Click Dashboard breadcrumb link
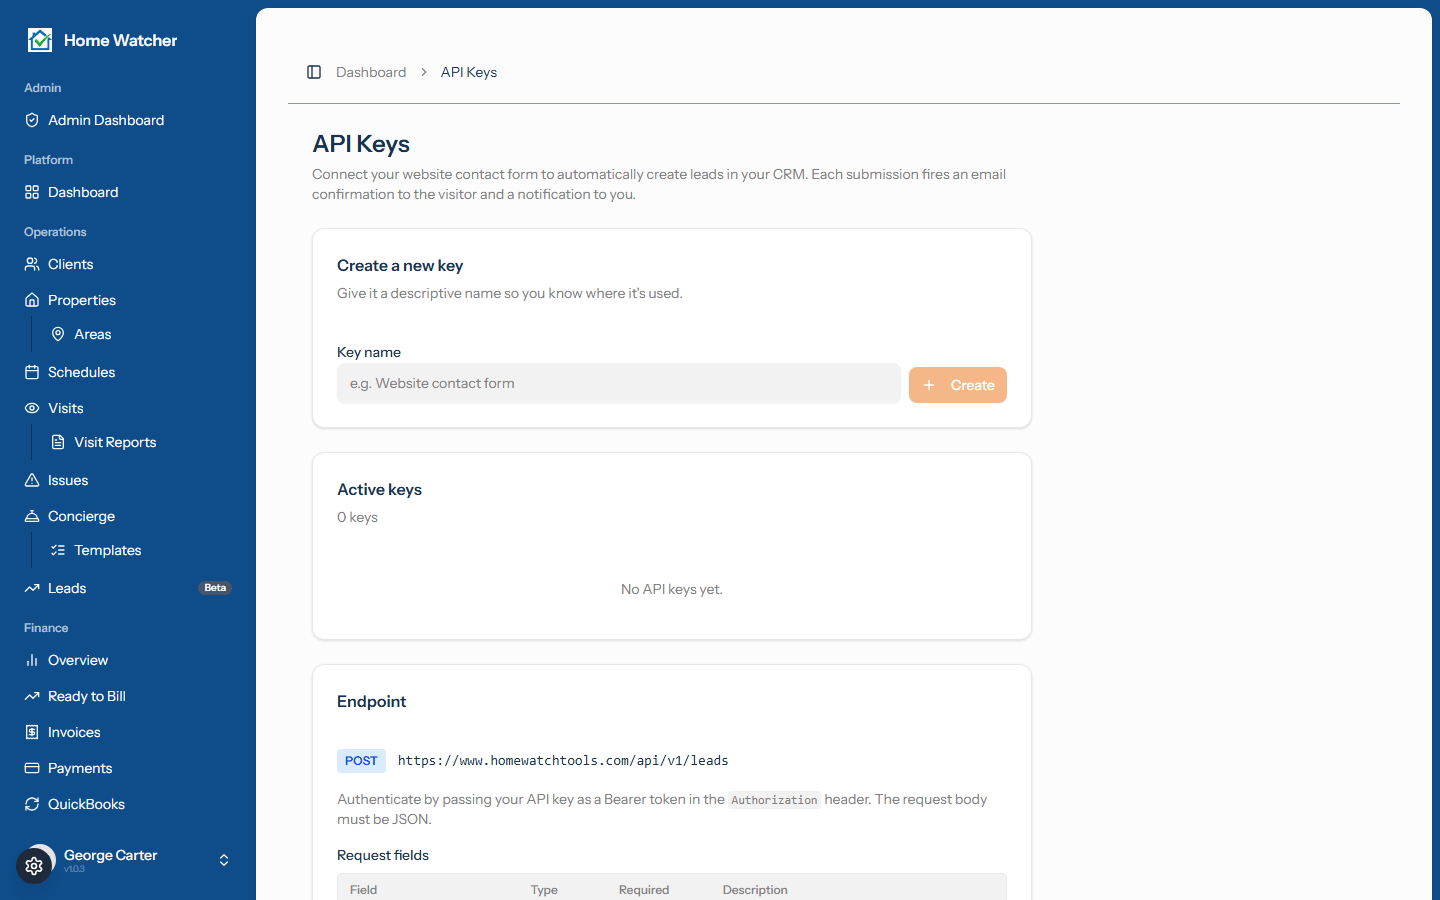Image resolution: width=1440 pixels, height=900 pixels. [x=371, y=72]
